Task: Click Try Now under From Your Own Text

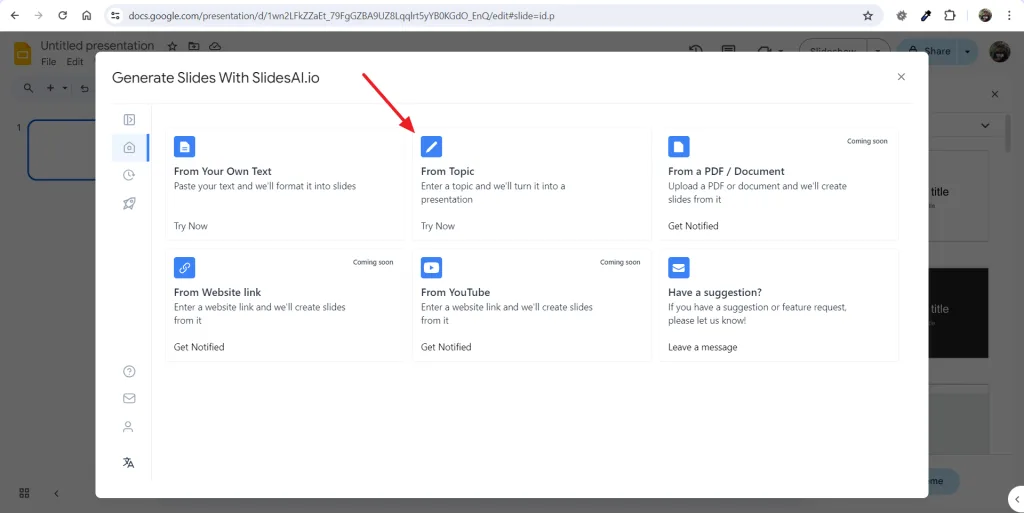Action: coord(191,226)
